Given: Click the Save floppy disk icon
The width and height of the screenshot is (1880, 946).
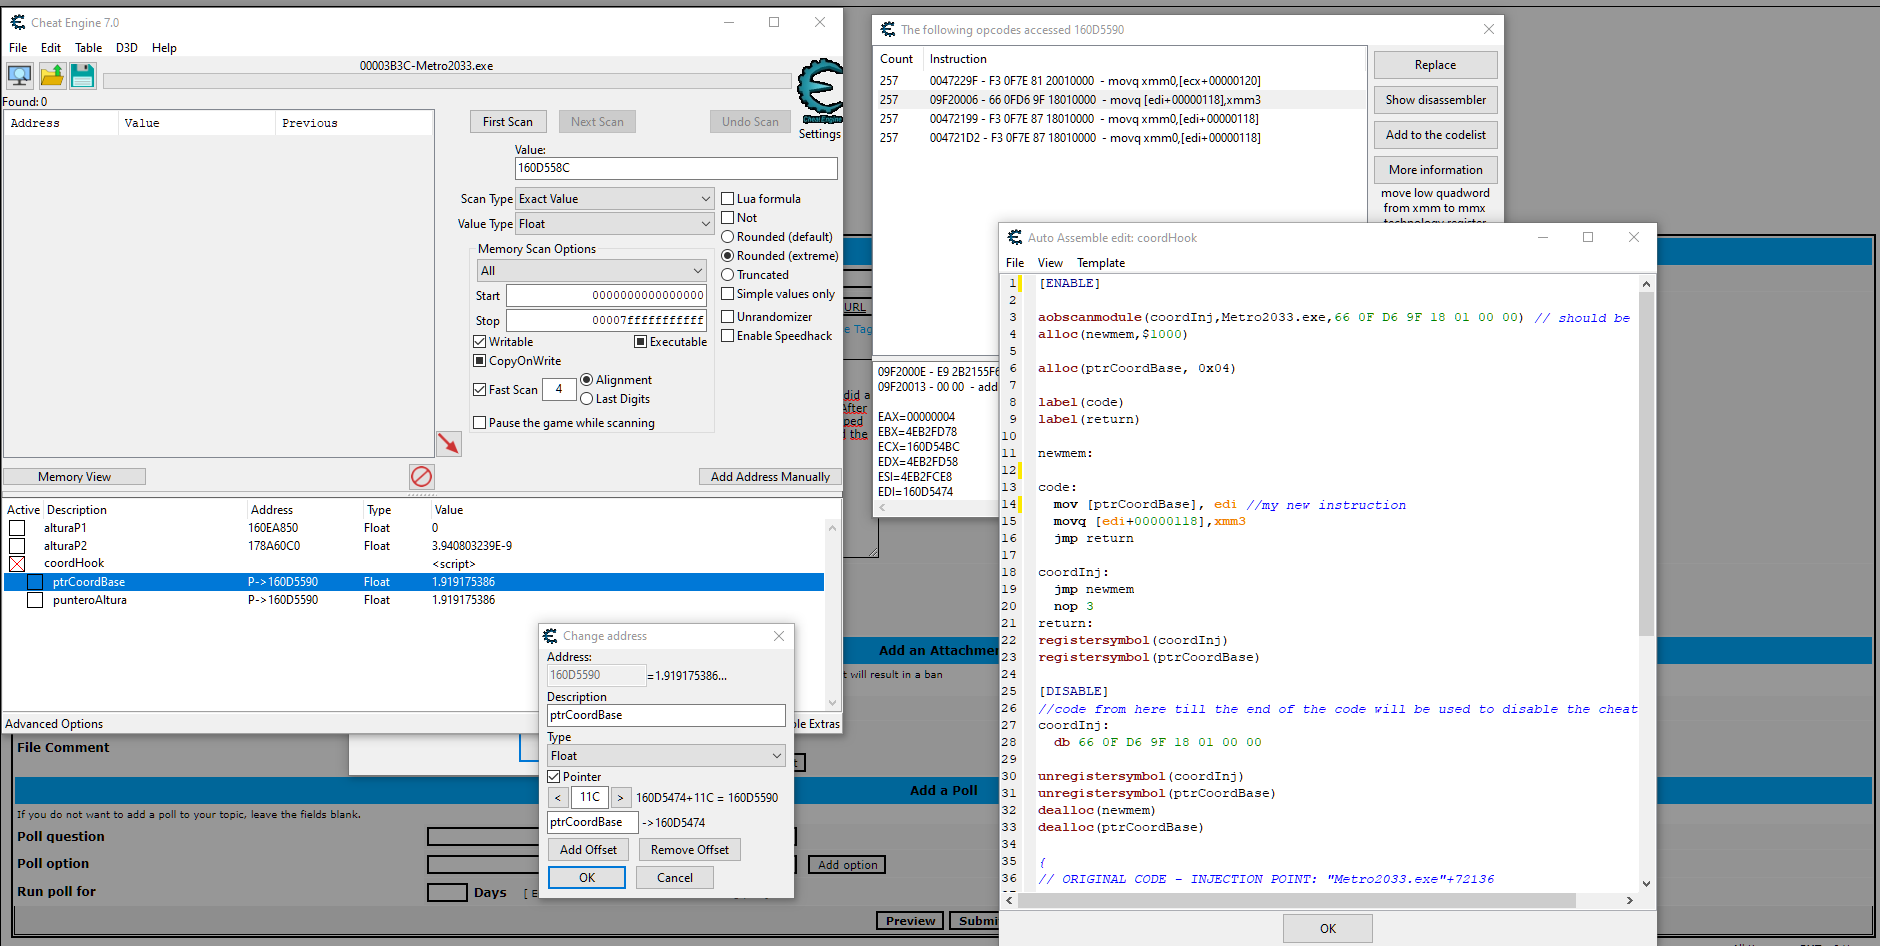Looking at the screenshot, I should [x=83, y=75].
